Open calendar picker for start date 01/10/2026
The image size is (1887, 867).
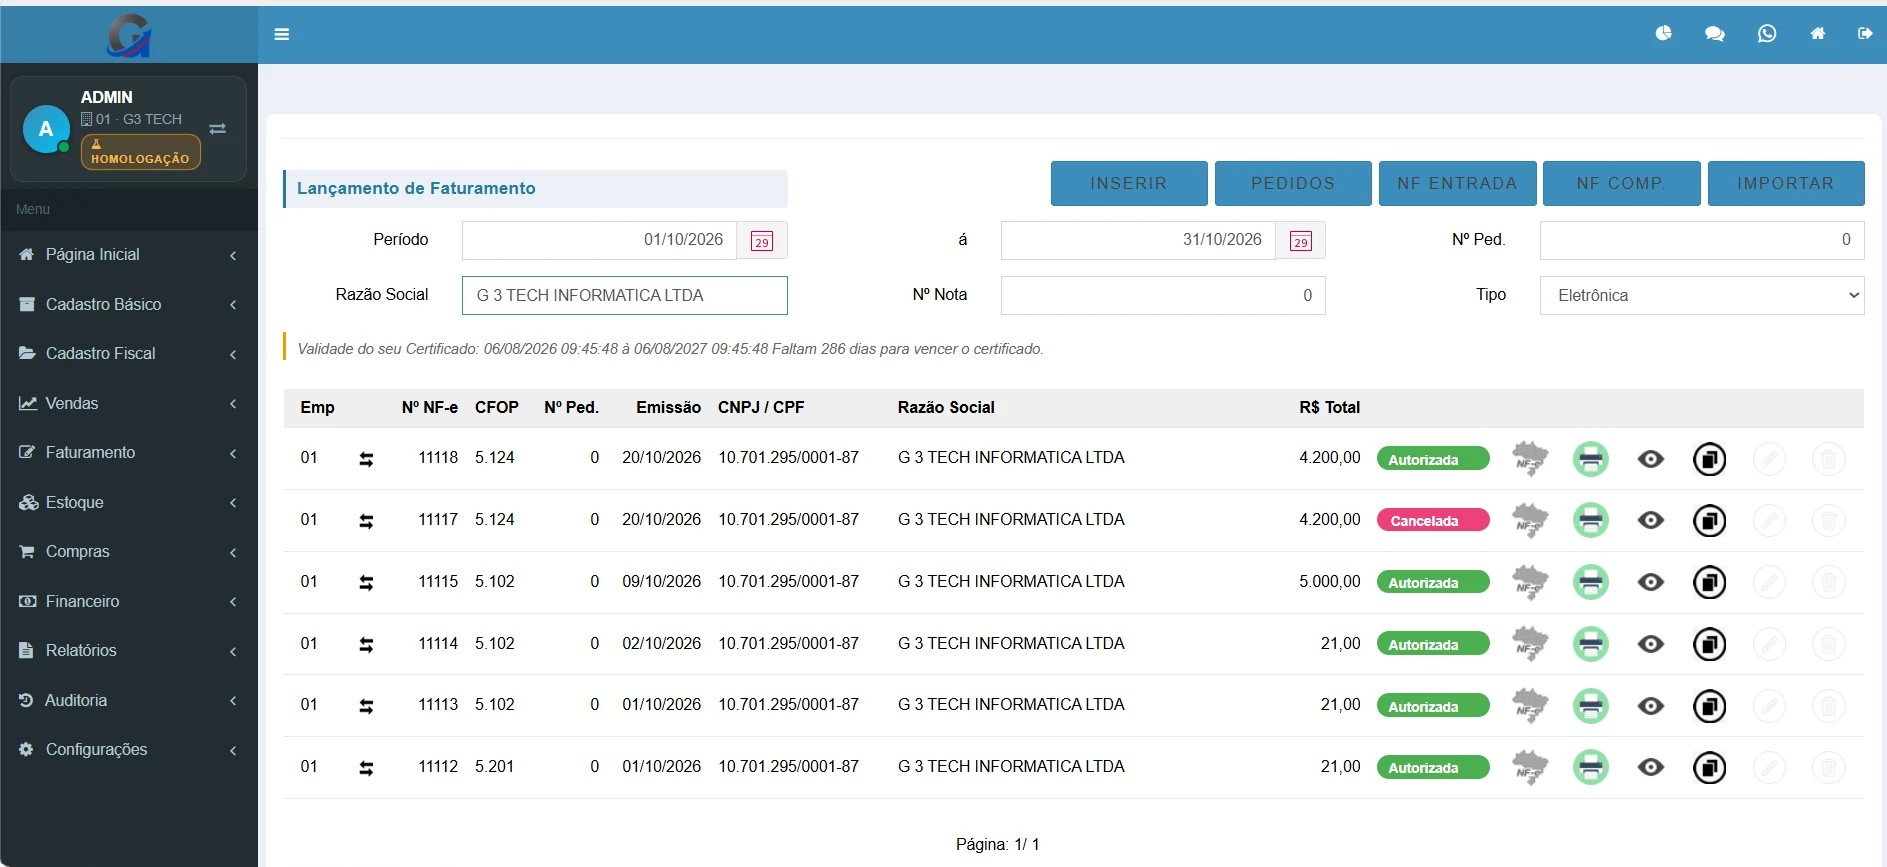(x=762, y=240)
